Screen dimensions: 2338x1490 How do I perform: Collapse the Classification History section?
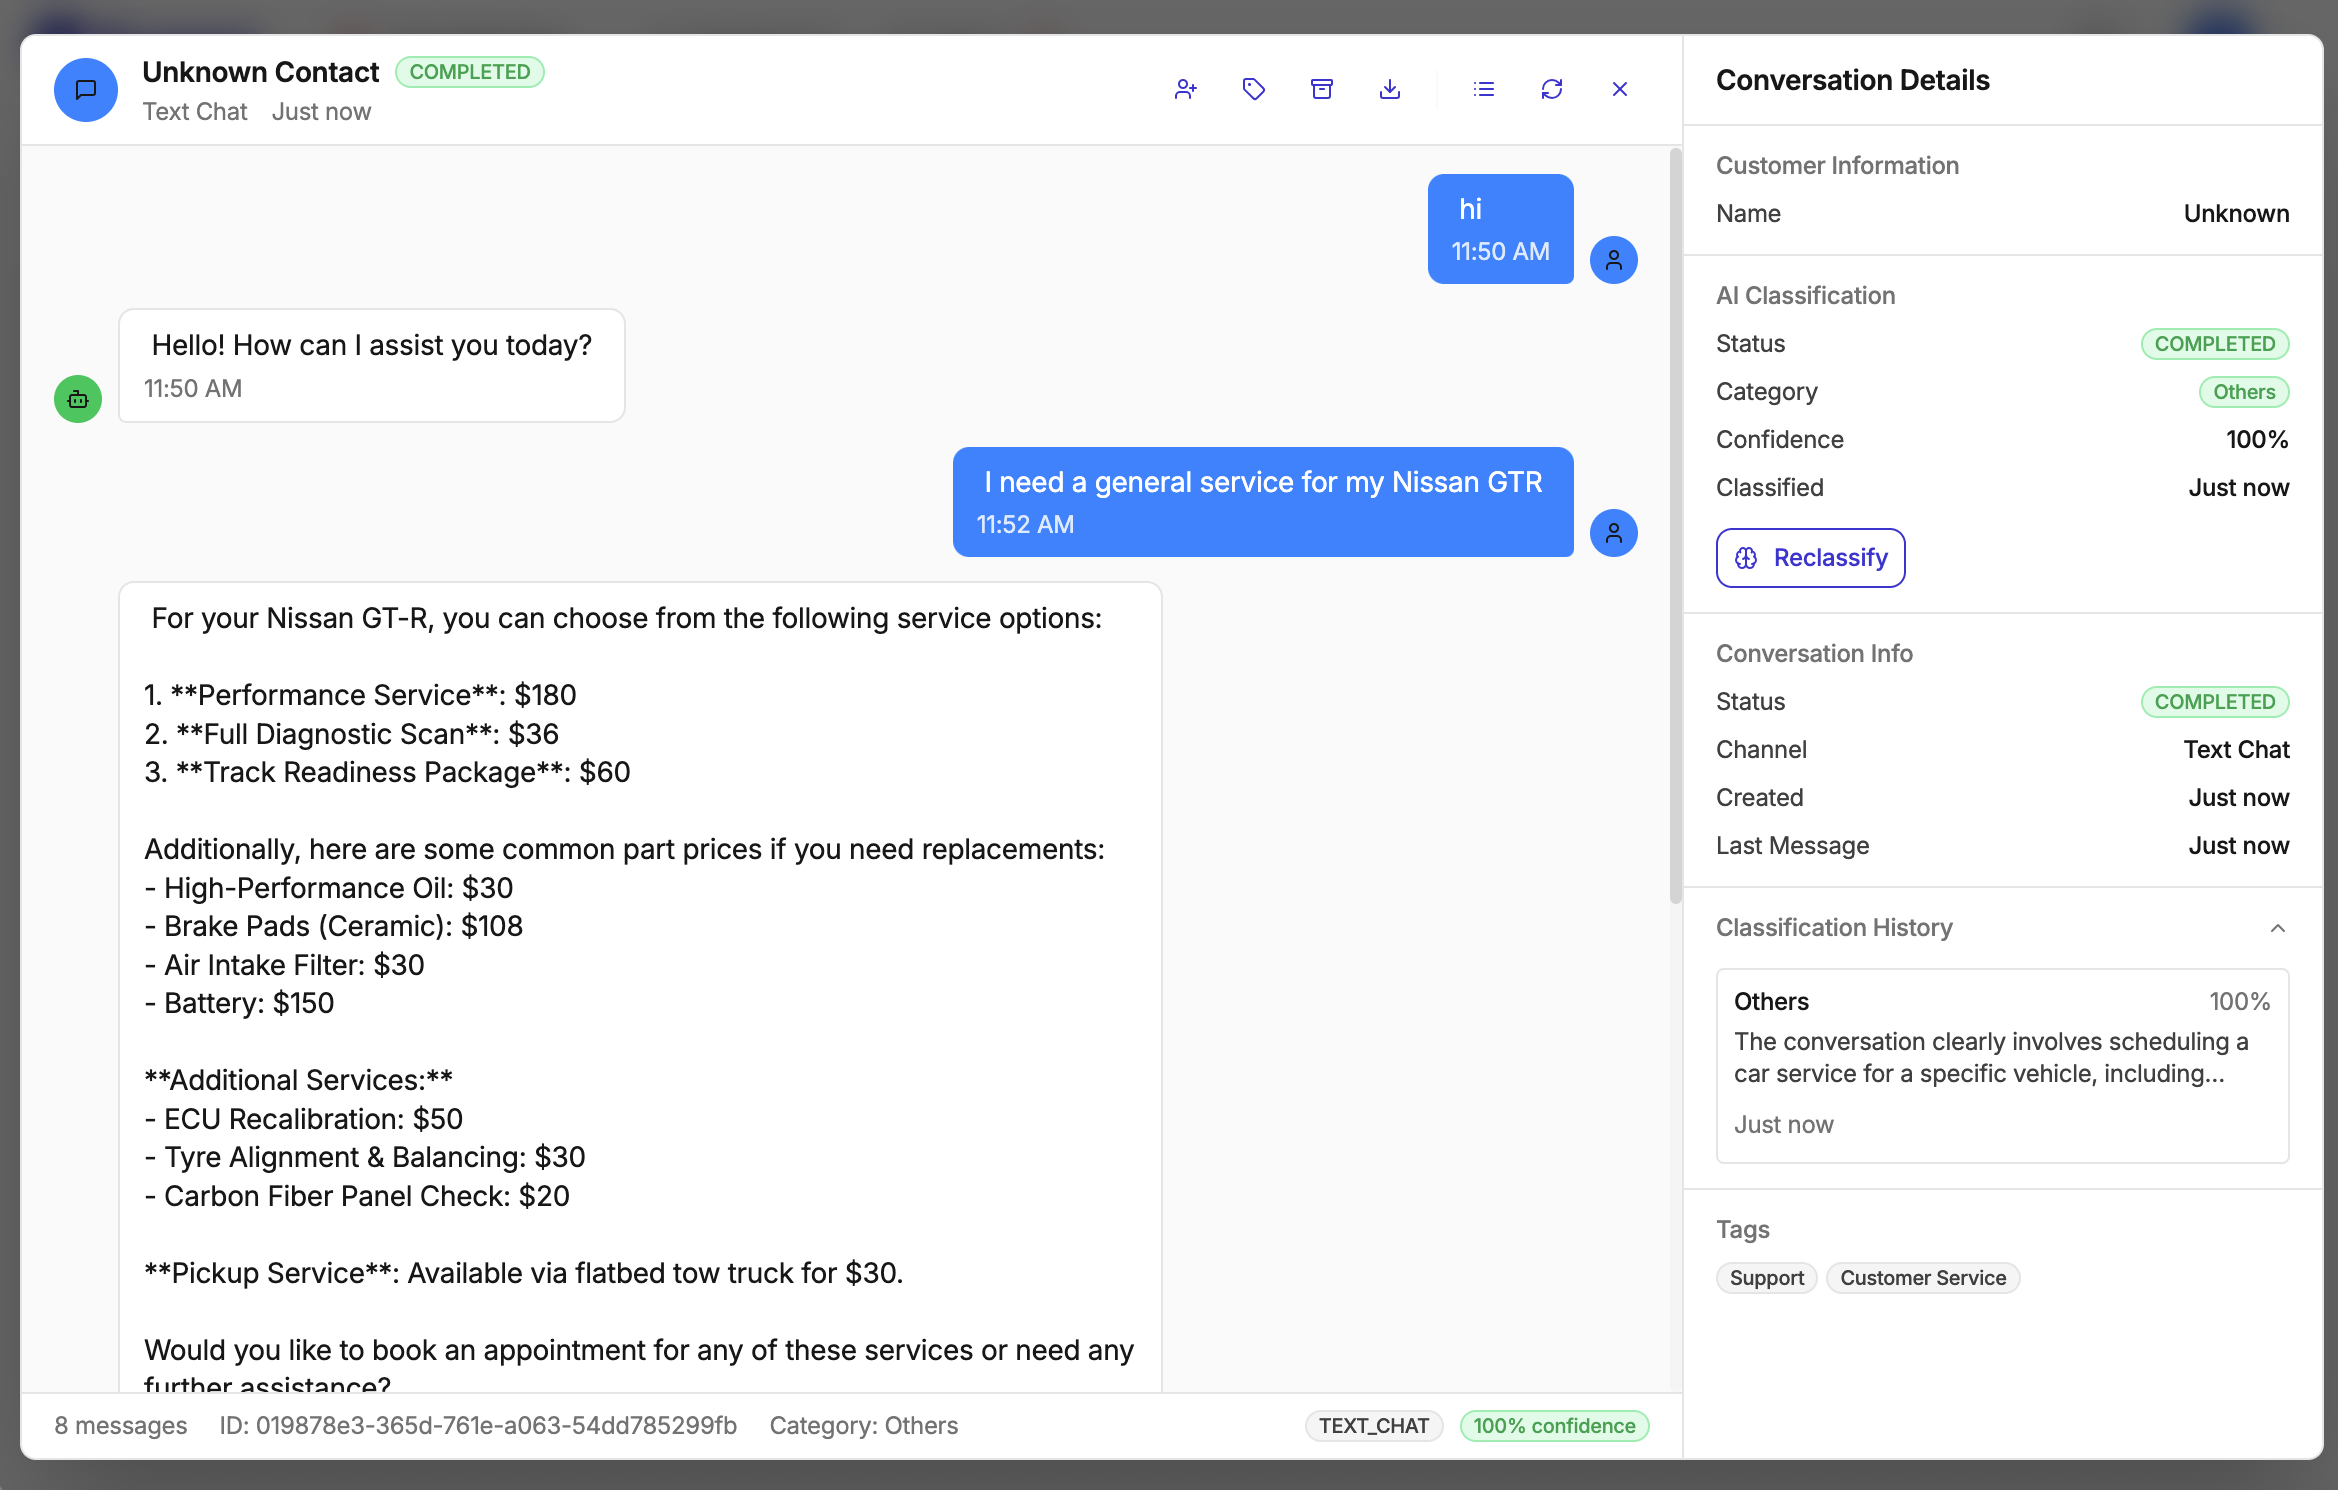point(2277,927)
